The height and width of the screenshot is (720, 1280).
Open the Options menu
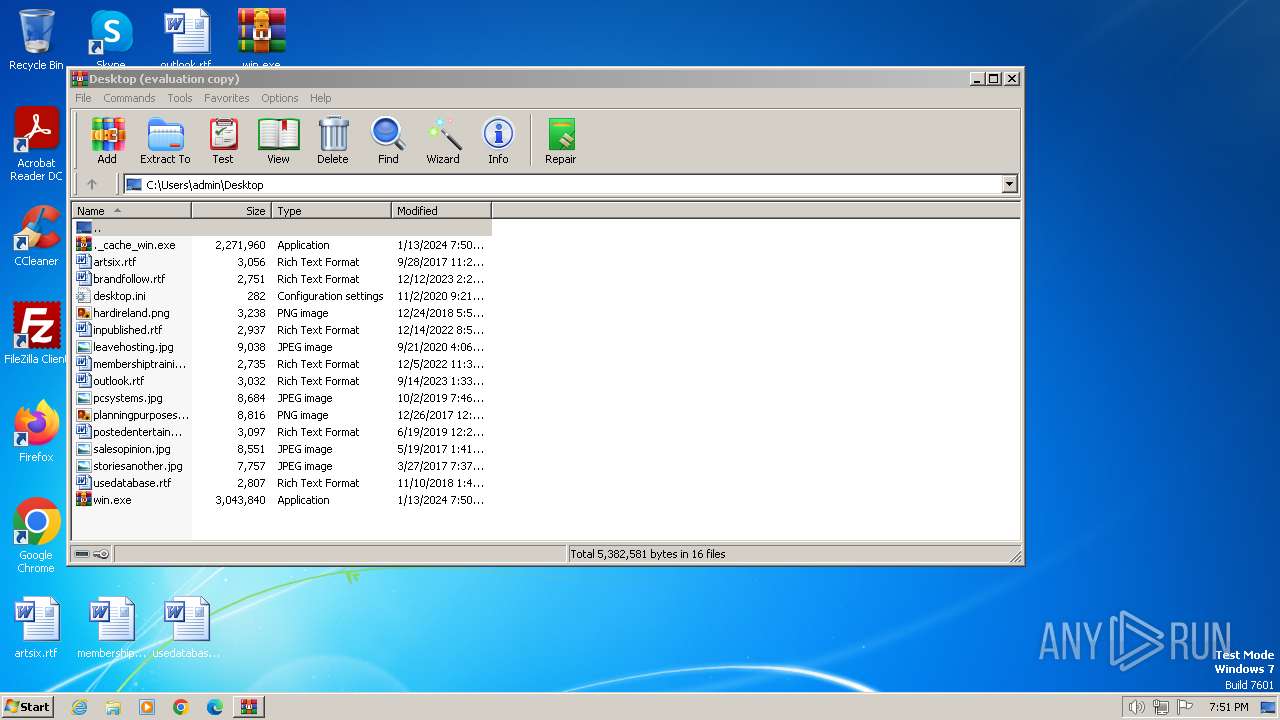click(280, 98)
